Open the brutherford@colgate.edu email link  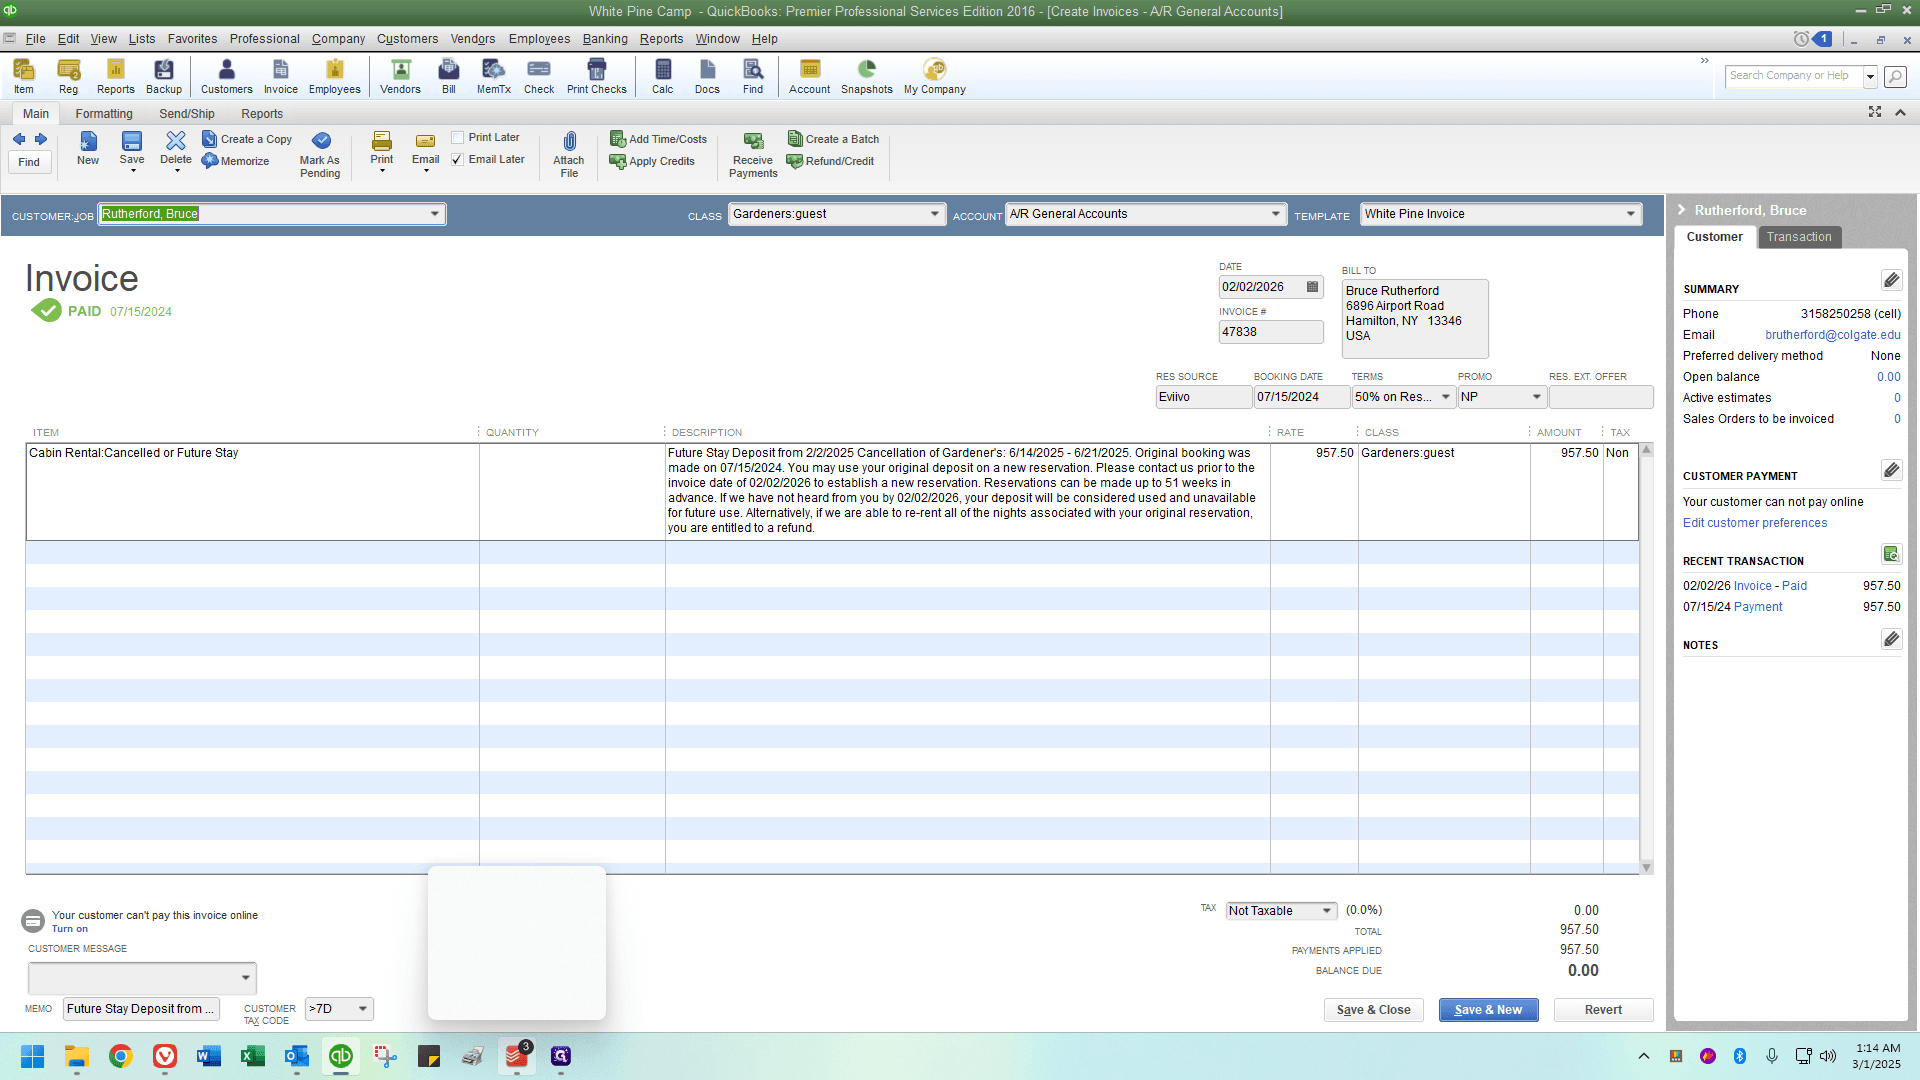point(1833,335)
